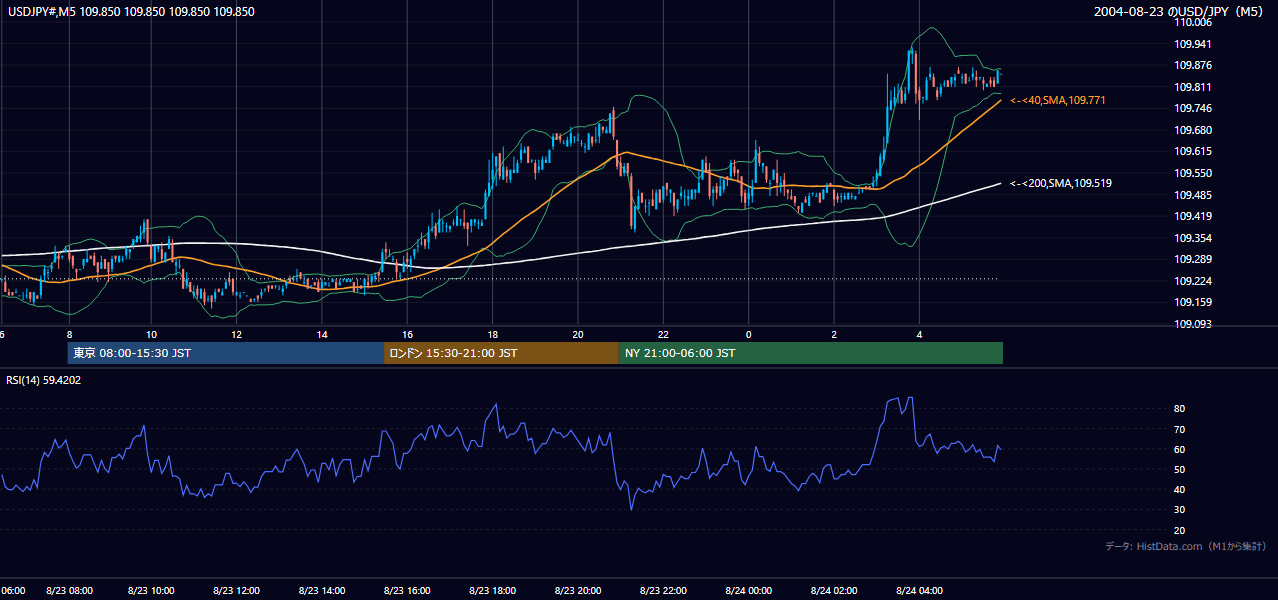Click hour tick 16 on price chart axis
Viewport: 1278px width, 600px height.
click(x=407, y=334)
